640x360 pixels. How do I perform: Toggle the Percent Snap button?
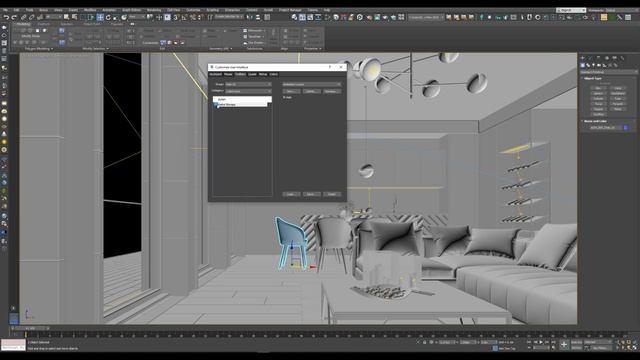pos(193,18)
